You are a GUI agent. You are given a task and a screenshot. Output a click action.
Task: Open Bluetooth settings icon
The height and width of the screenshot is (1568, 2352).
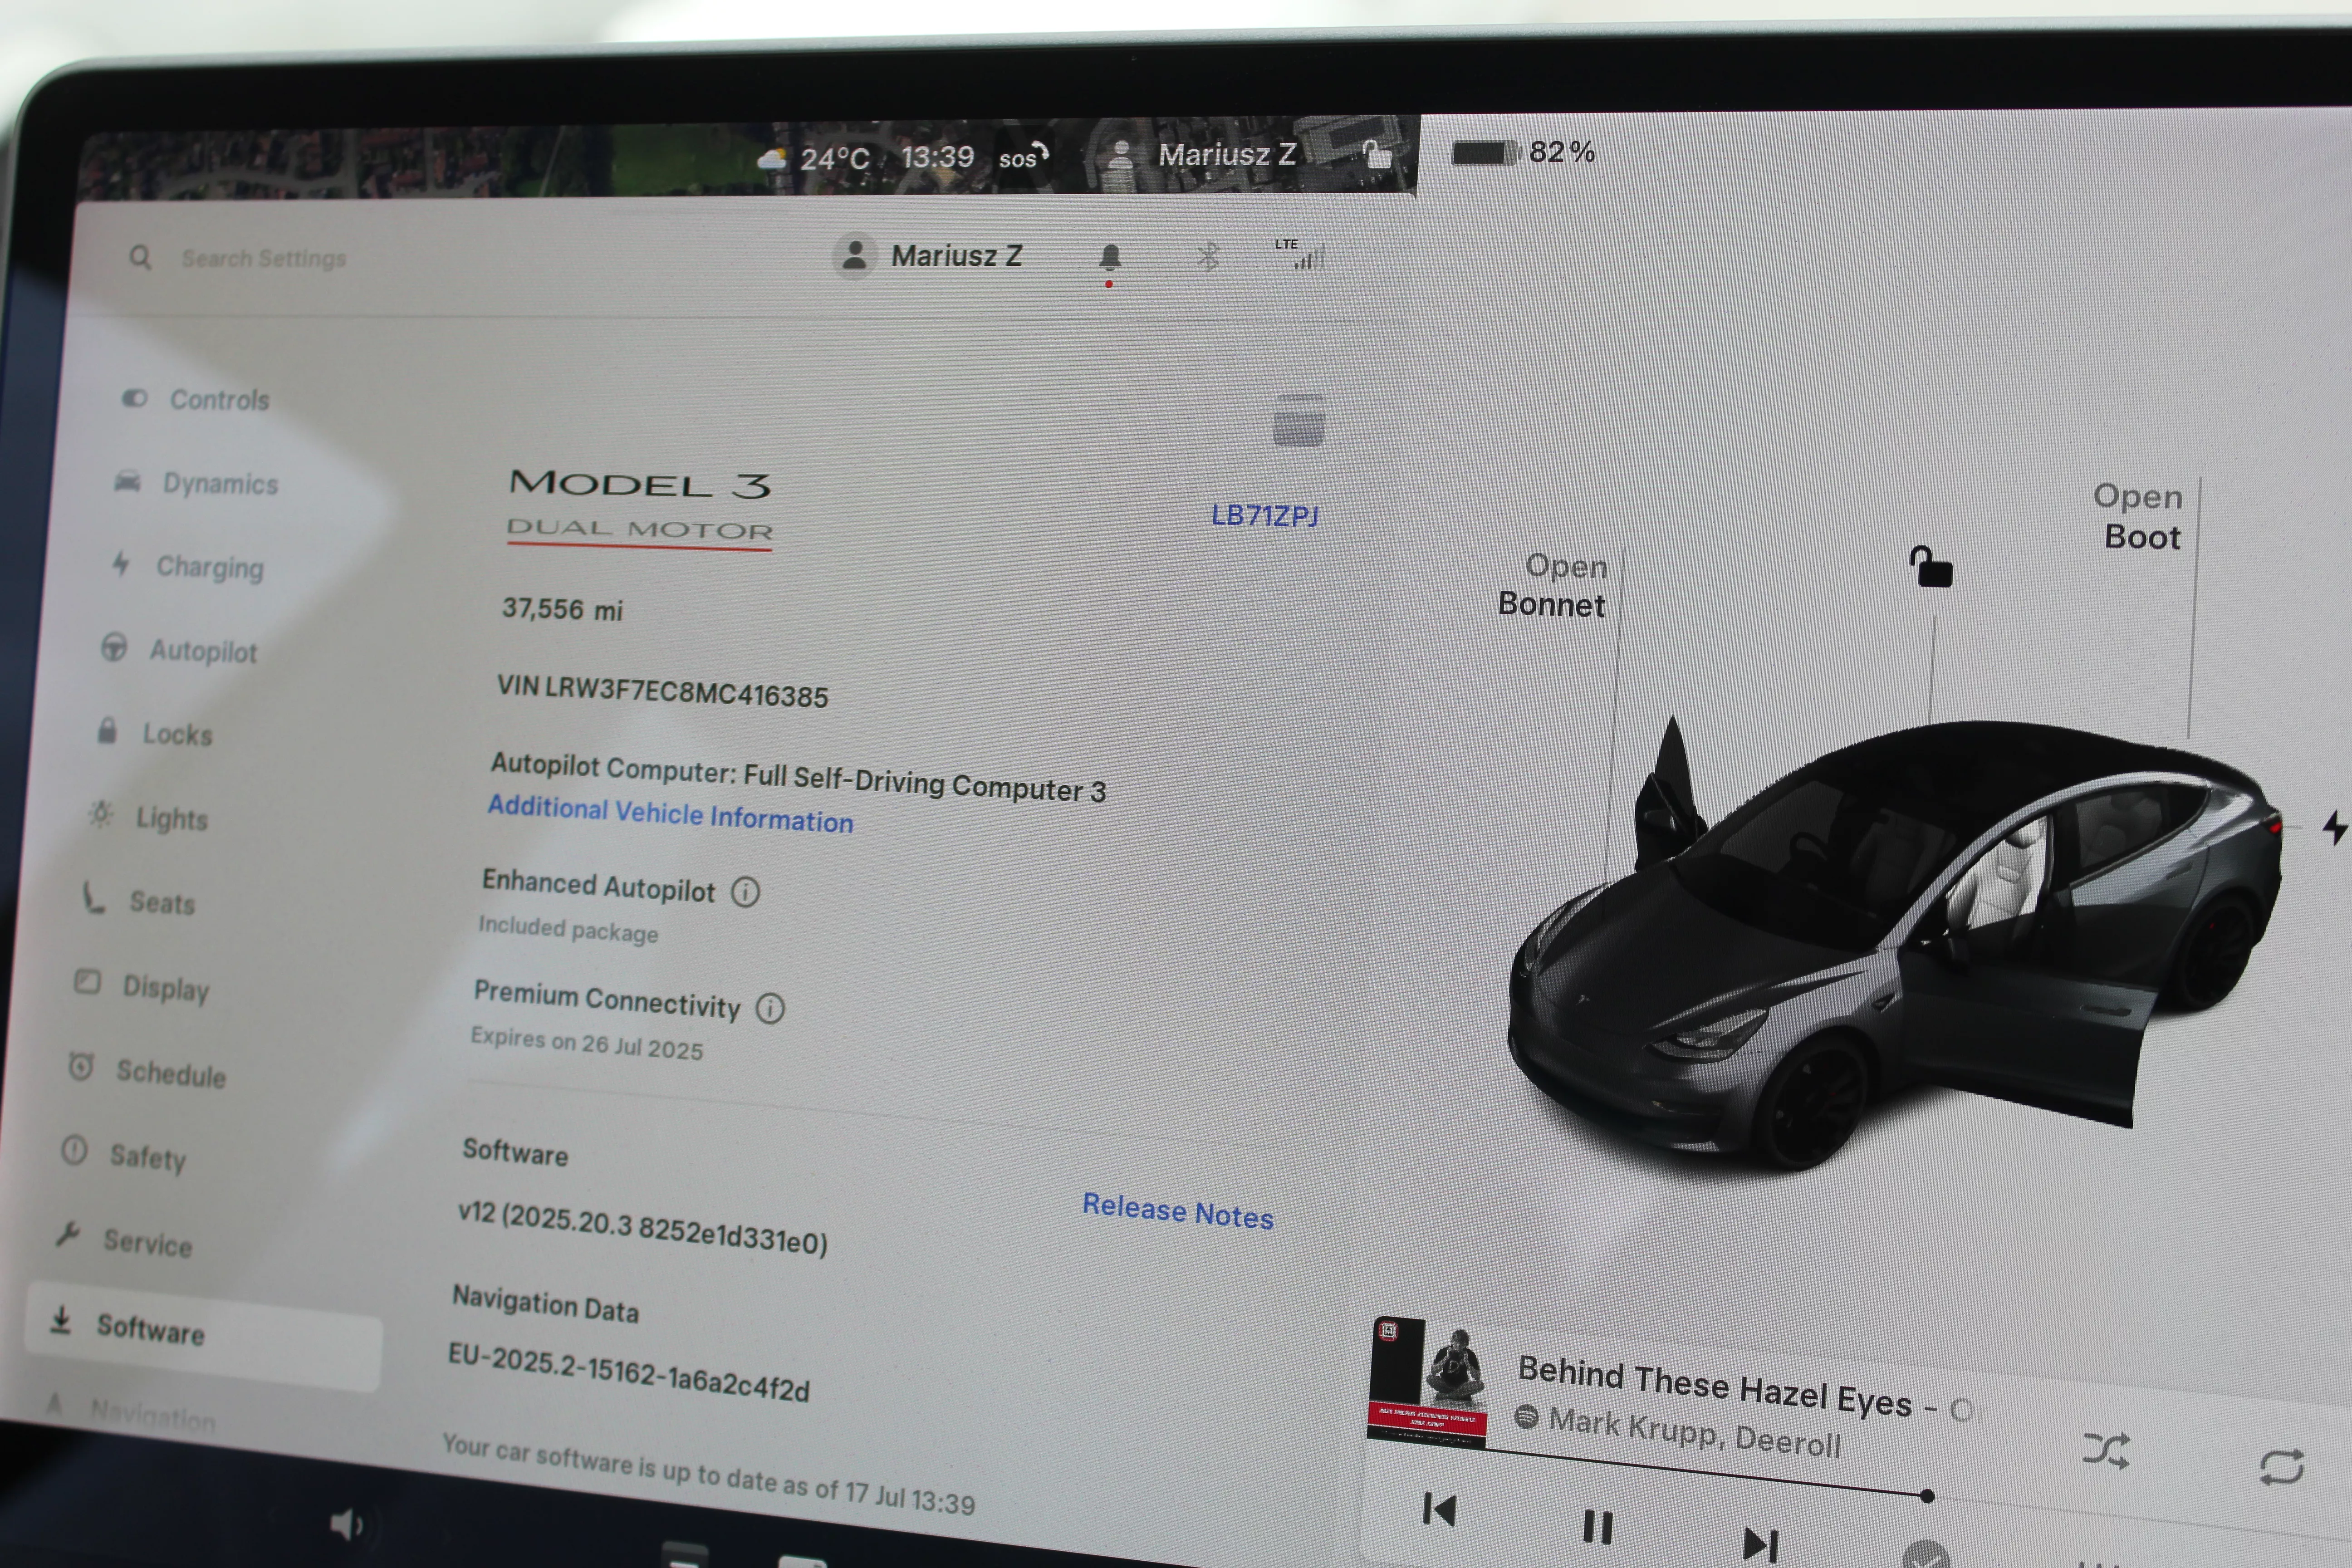1208,257
